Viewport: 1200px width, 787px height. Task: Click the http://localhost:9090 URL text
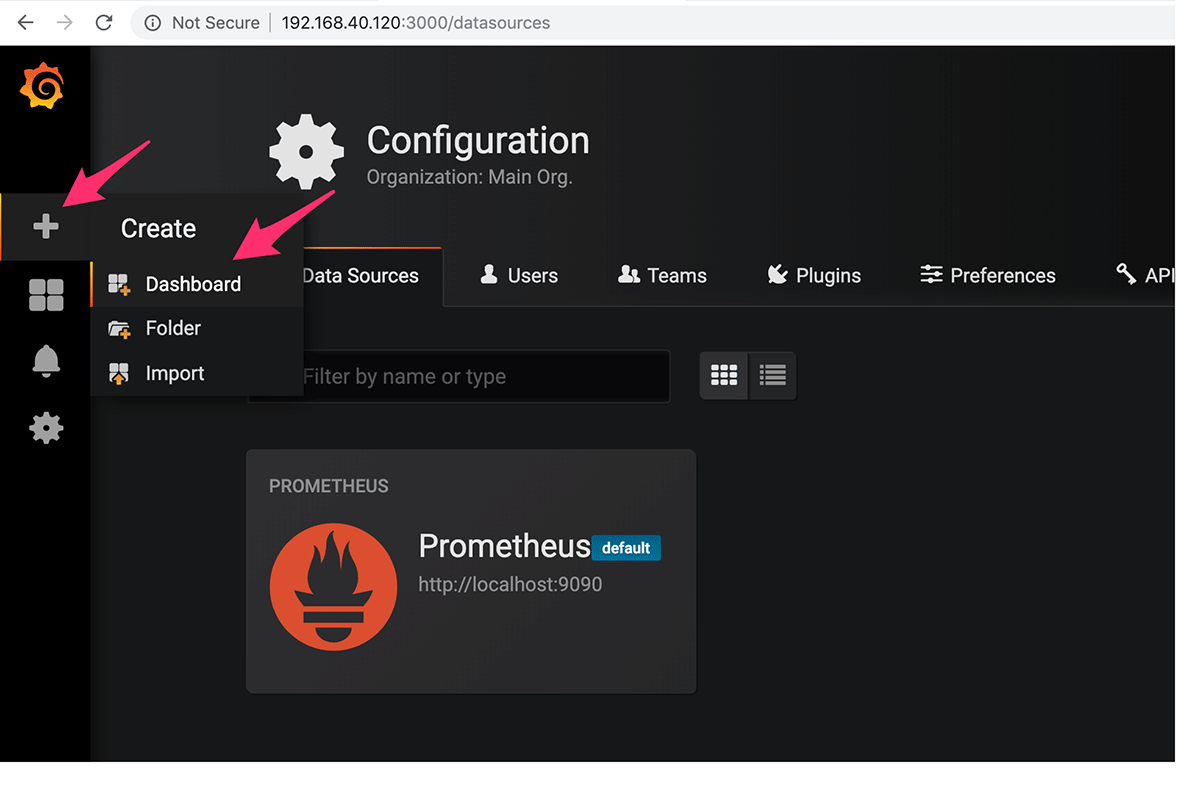(510, 584)
